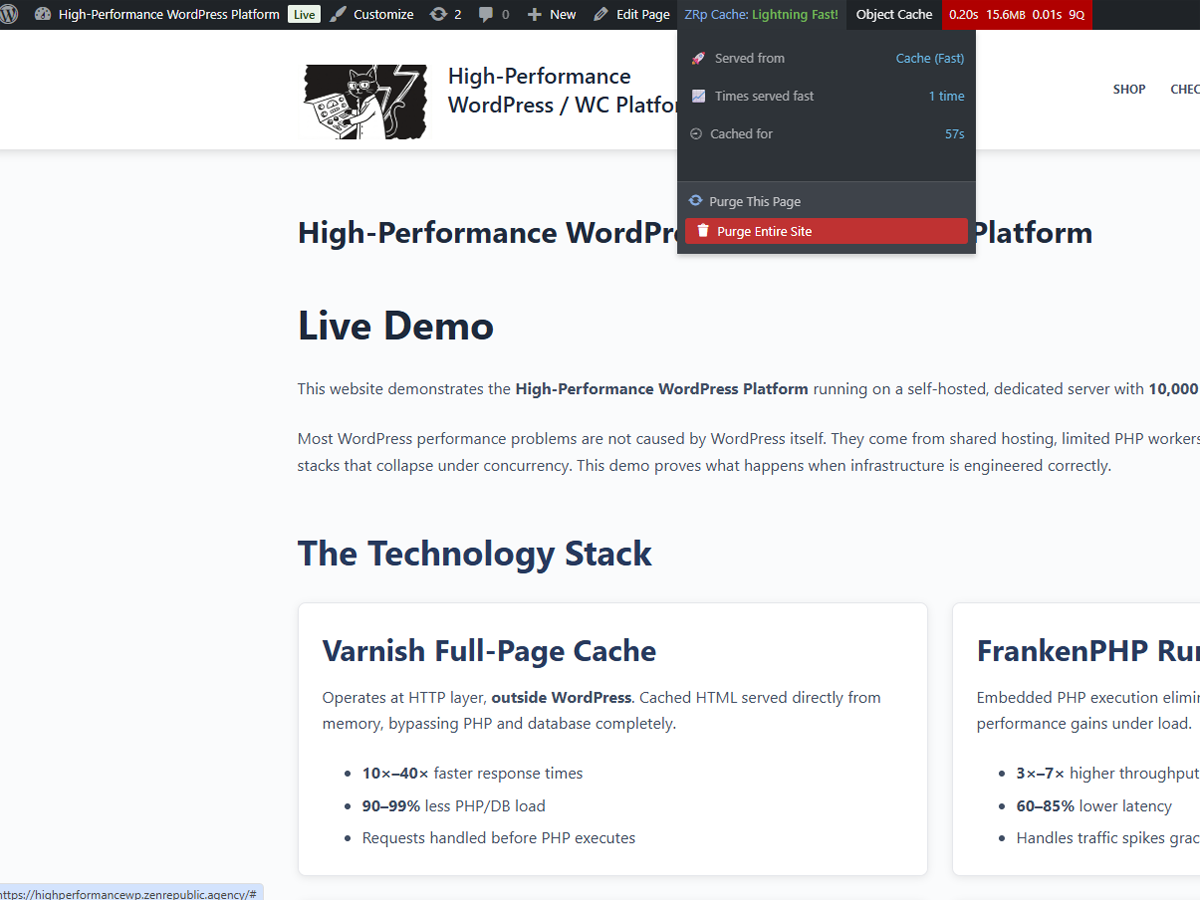Screen dimensions: 1200x900
Task: Expand the Query Monitor stats panel
Action: 1016,14
